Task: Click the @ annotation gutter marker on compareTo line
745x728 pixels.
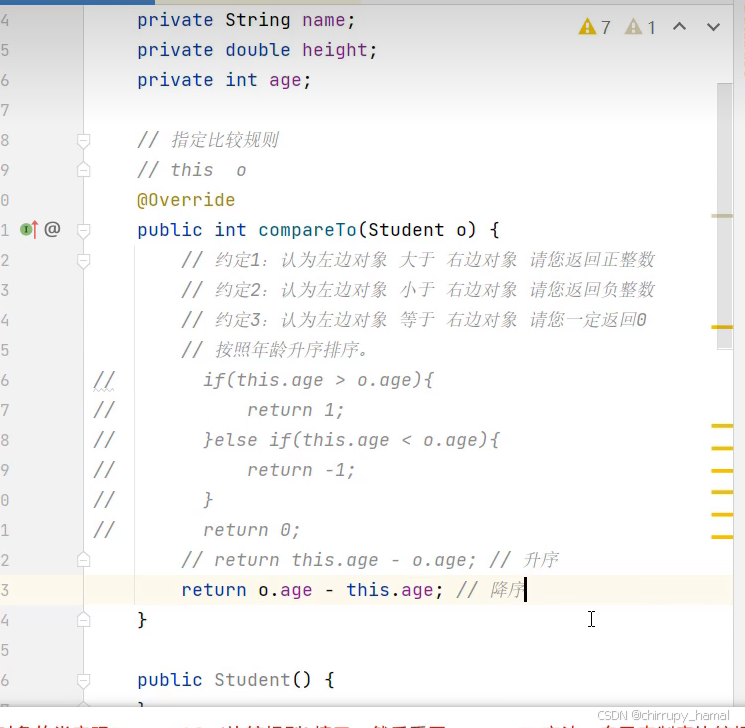Action: 52,230
